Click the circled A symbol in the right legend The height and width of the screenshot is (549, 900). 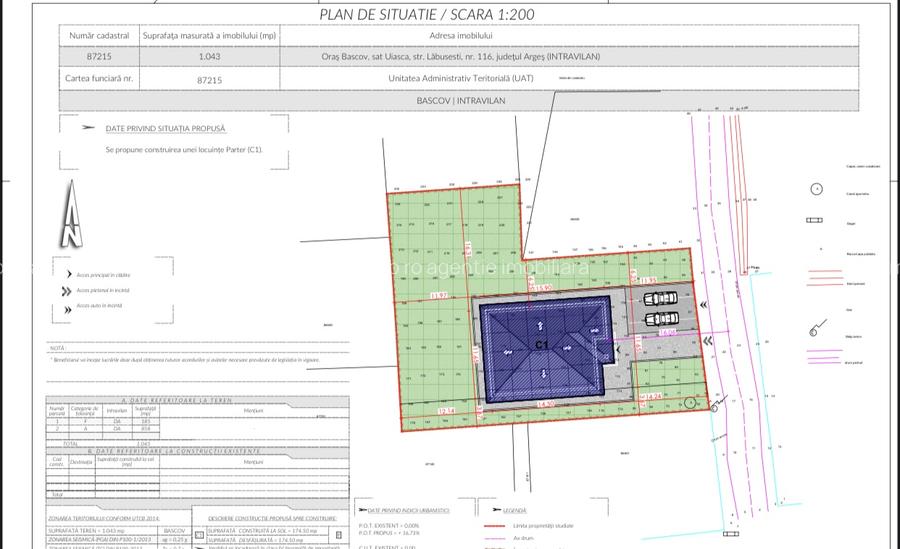(x=816, y=189)
